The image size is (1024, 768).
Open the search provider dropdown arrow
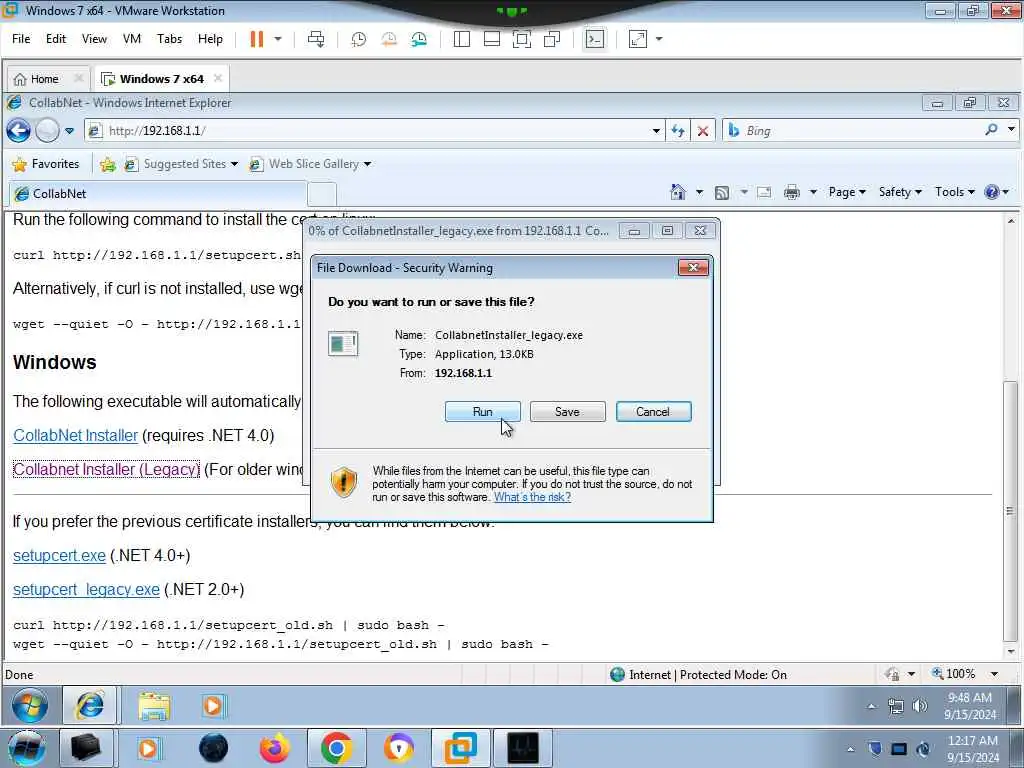coord(1011,130)
